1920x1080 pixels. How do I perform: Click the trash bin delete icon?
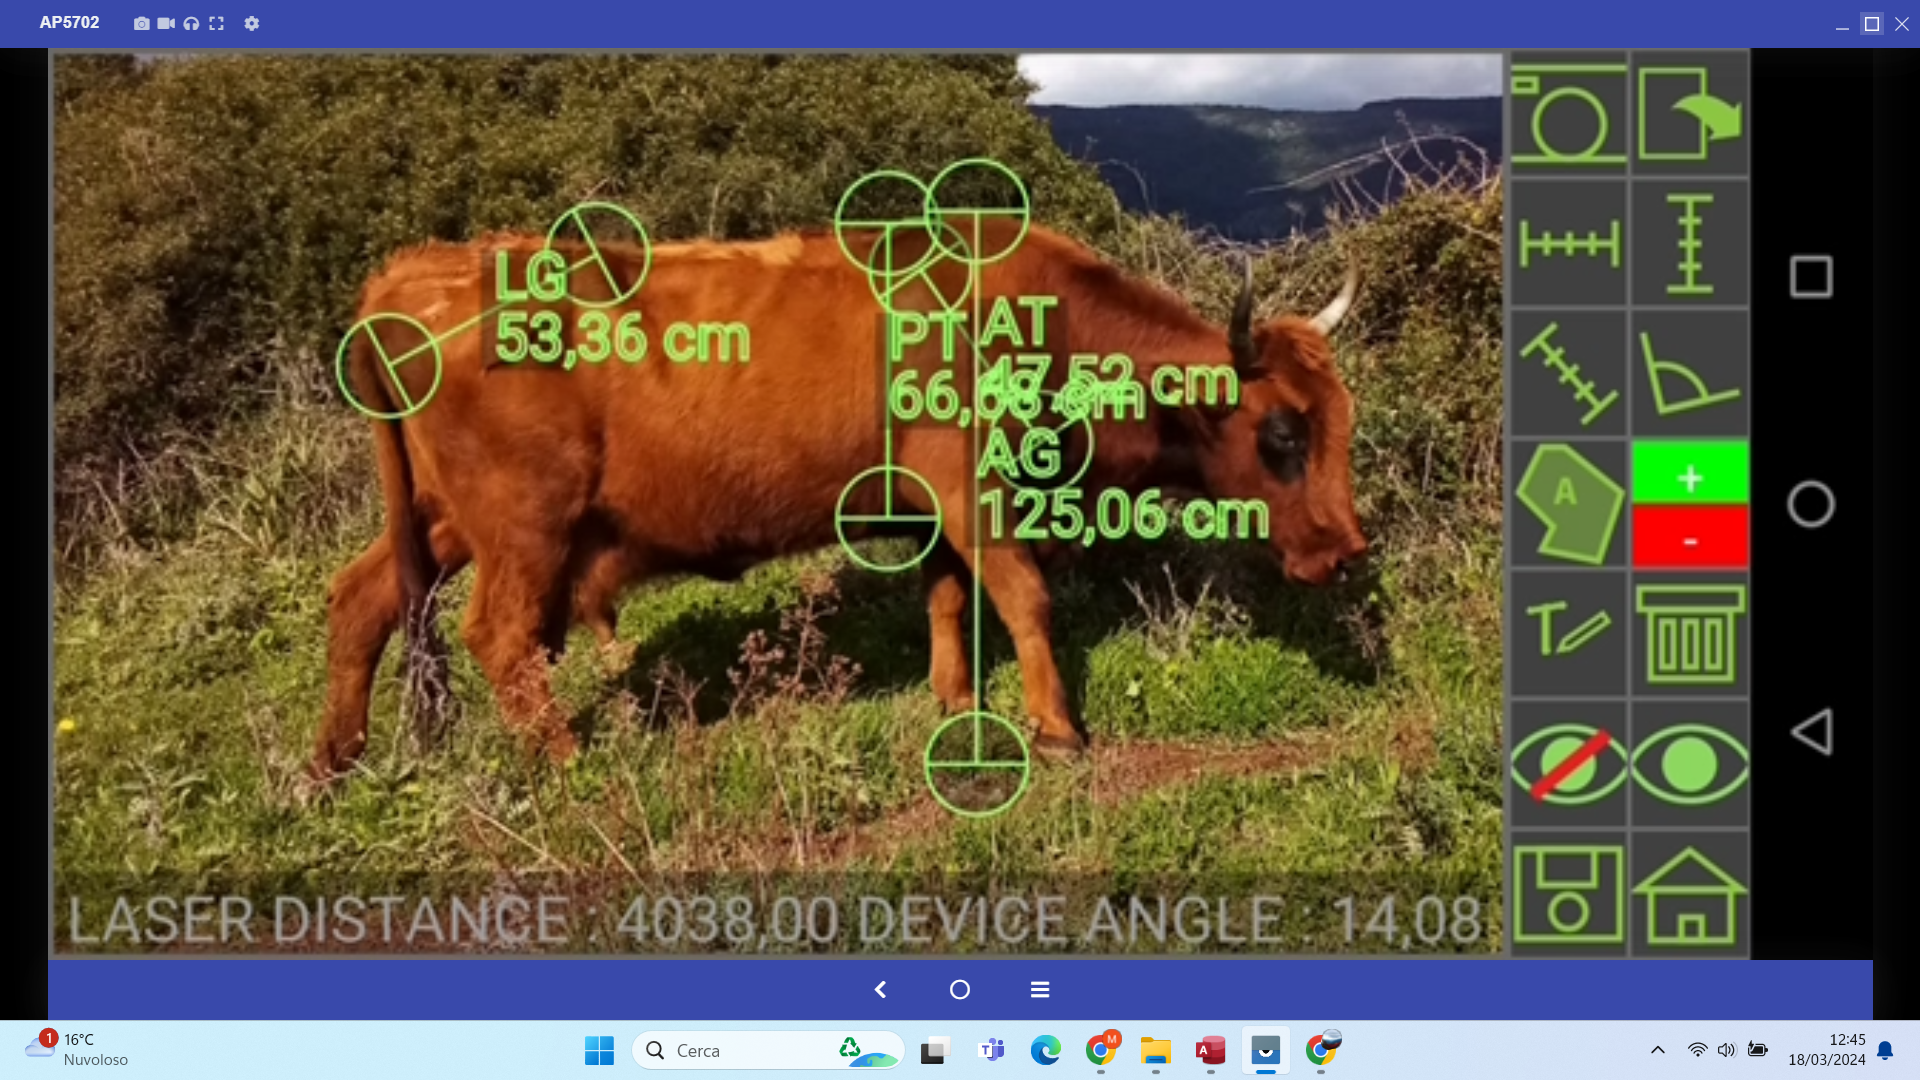click(1689, 634)
